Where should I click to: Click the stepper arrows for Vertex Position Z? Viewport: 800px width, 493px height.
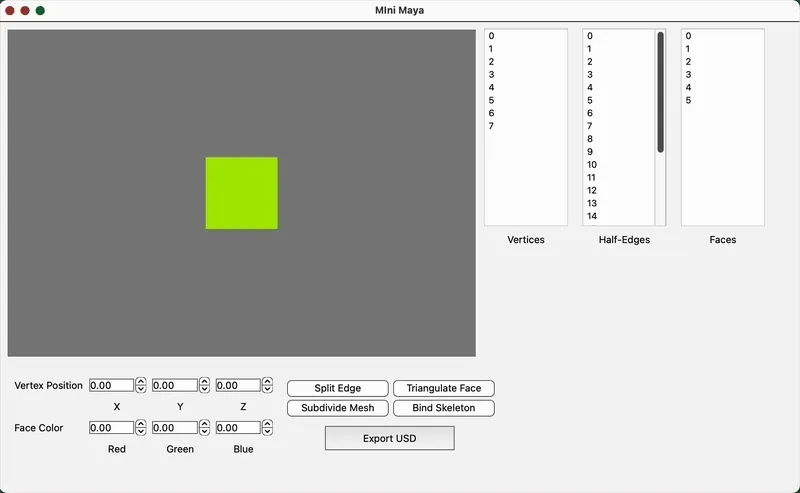click(268, 385)
